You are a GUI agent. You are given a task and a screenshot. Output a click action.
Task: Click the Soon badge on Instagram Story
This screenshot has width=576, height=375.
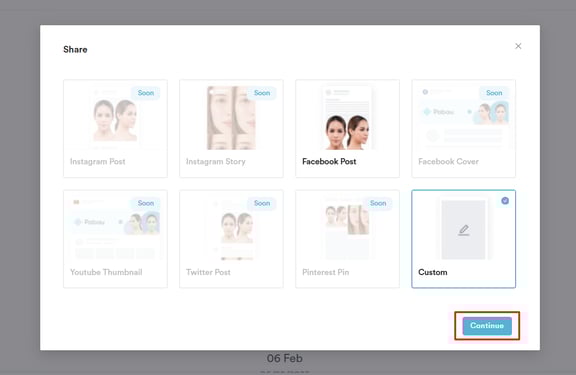(x=262, y=93)
